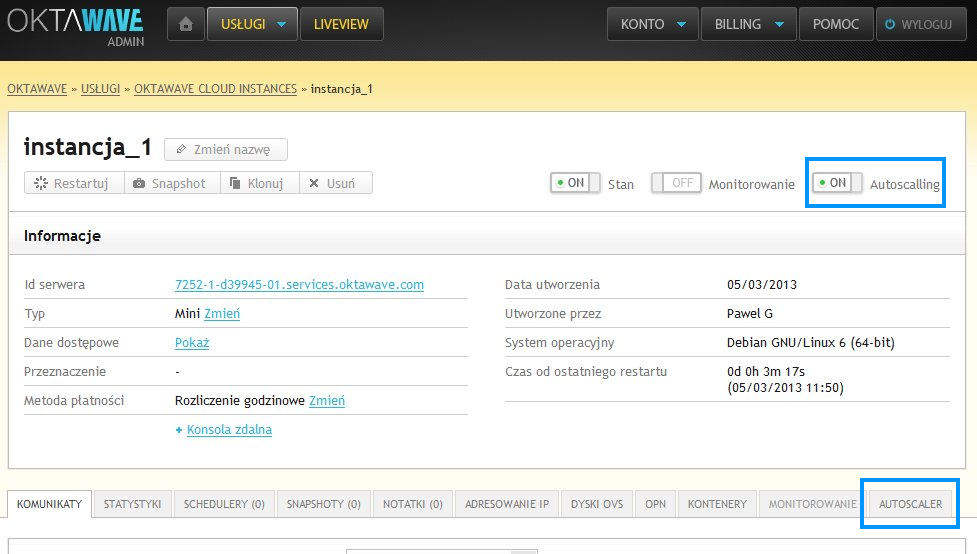Viewport: 977px width, 554px height.
Task: Switch to the KONTENERY tab
Action: pyautogui.click(x=717, y=504)
